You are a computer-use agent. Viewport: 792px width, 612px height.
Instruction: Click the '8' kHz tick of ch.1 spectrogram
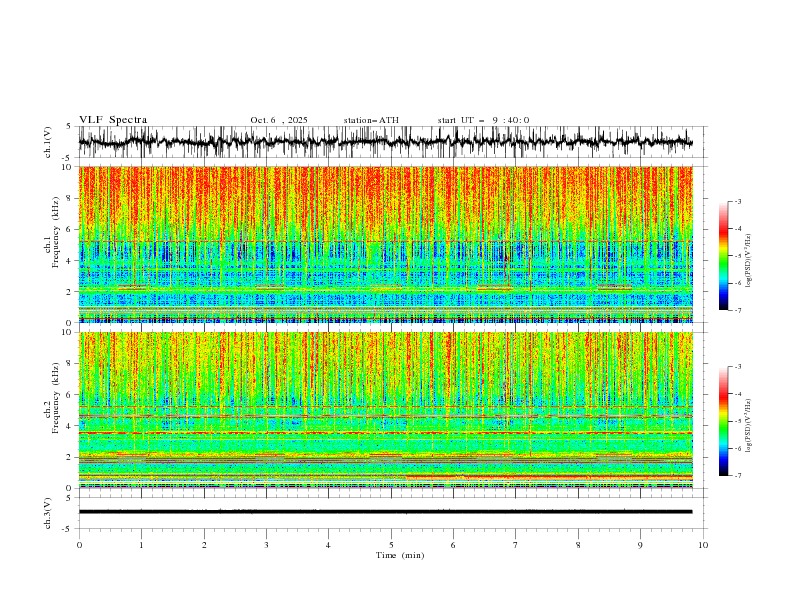69,198
